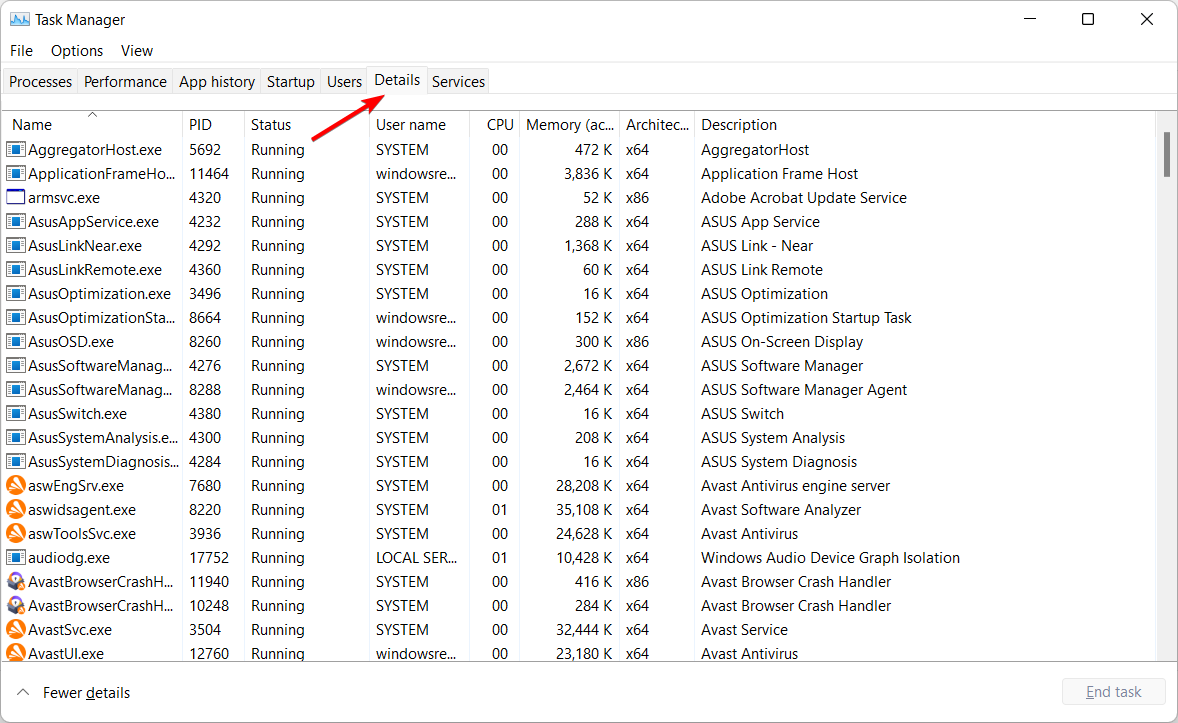
Task: Open the File menu
Action: (x=21, y=50)
